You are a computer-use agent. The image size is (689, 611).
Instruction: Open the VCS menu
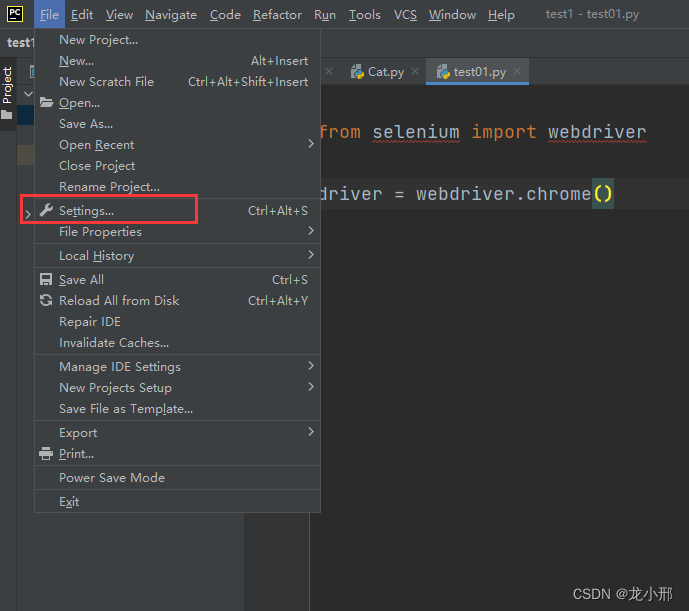tap(405, 15)
